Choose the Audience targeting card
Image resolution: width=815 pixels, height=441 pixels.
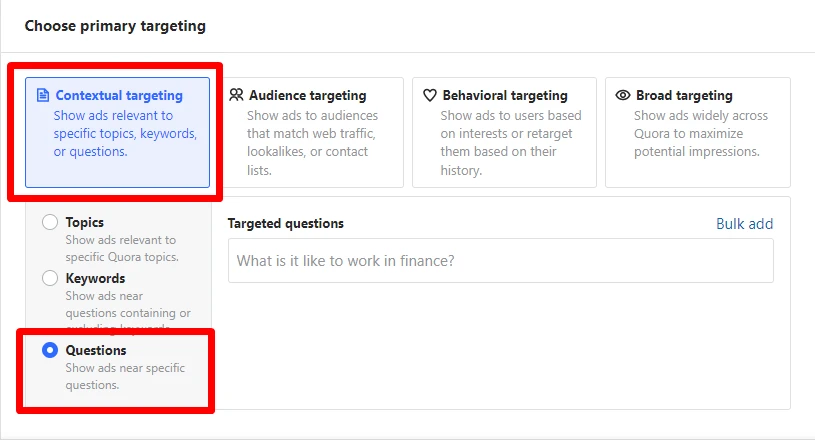[x=312, y=132]
